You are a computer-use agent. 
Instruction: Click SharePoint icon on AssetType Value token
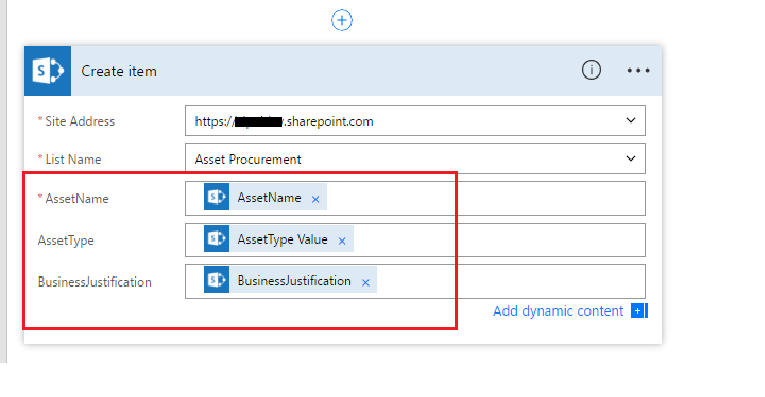216,238
